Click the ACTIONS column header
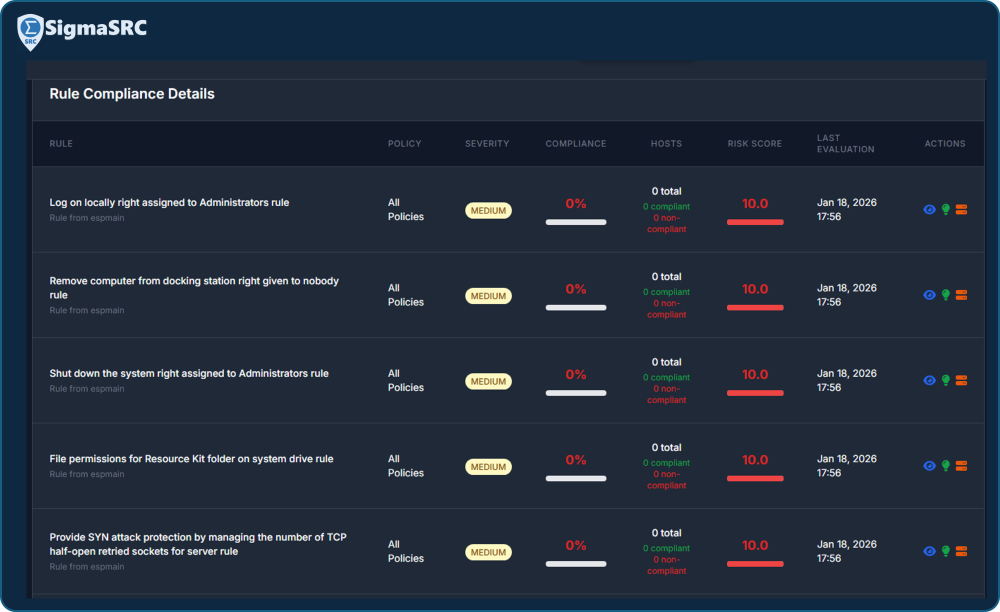Screen dimensions: 1000x612 pos(945,144)
